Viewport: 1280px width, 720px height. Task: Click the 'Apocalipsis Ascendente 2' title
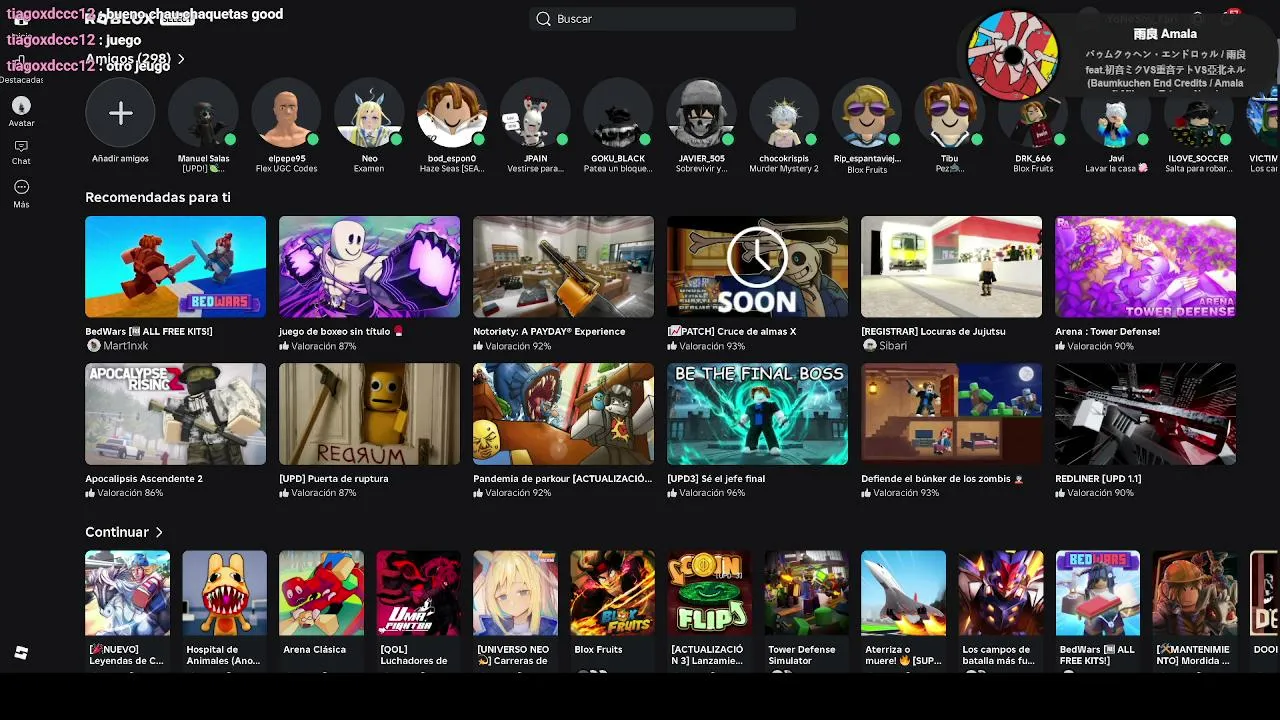(144, 479)
